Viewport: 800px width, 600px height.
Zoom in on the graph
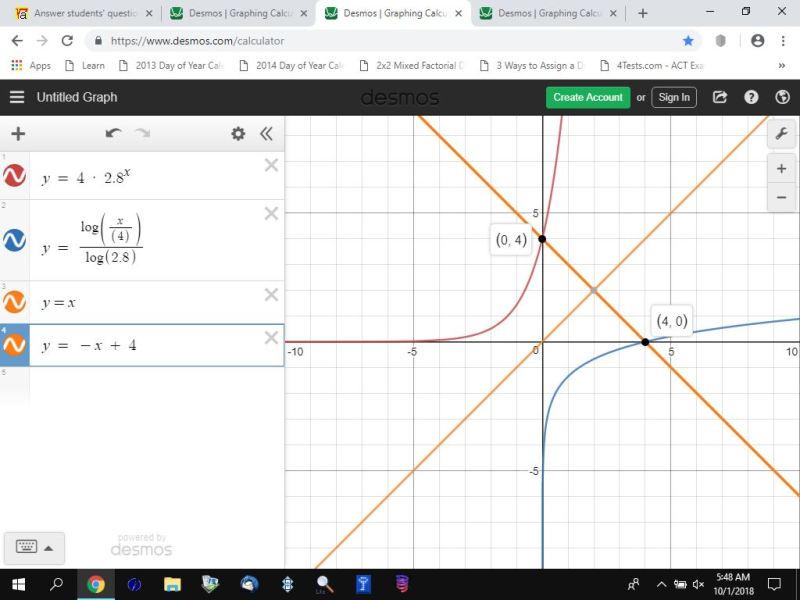781,168
